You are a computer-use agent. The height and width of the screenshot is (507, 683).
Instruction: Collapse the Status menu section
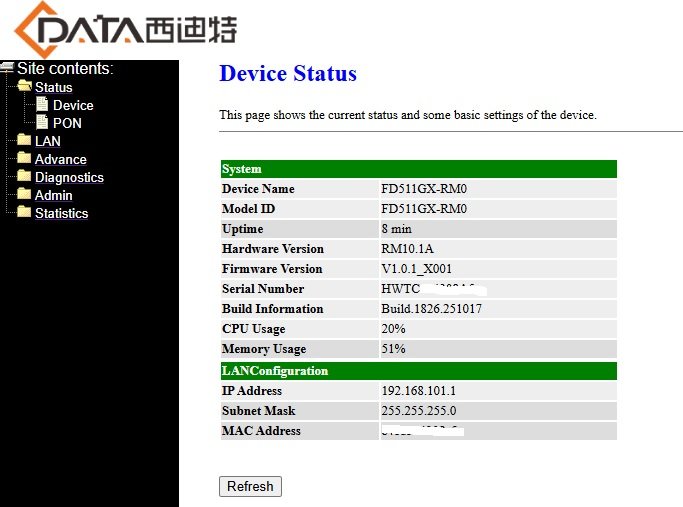pyautogui.click(x=54, y=87)
